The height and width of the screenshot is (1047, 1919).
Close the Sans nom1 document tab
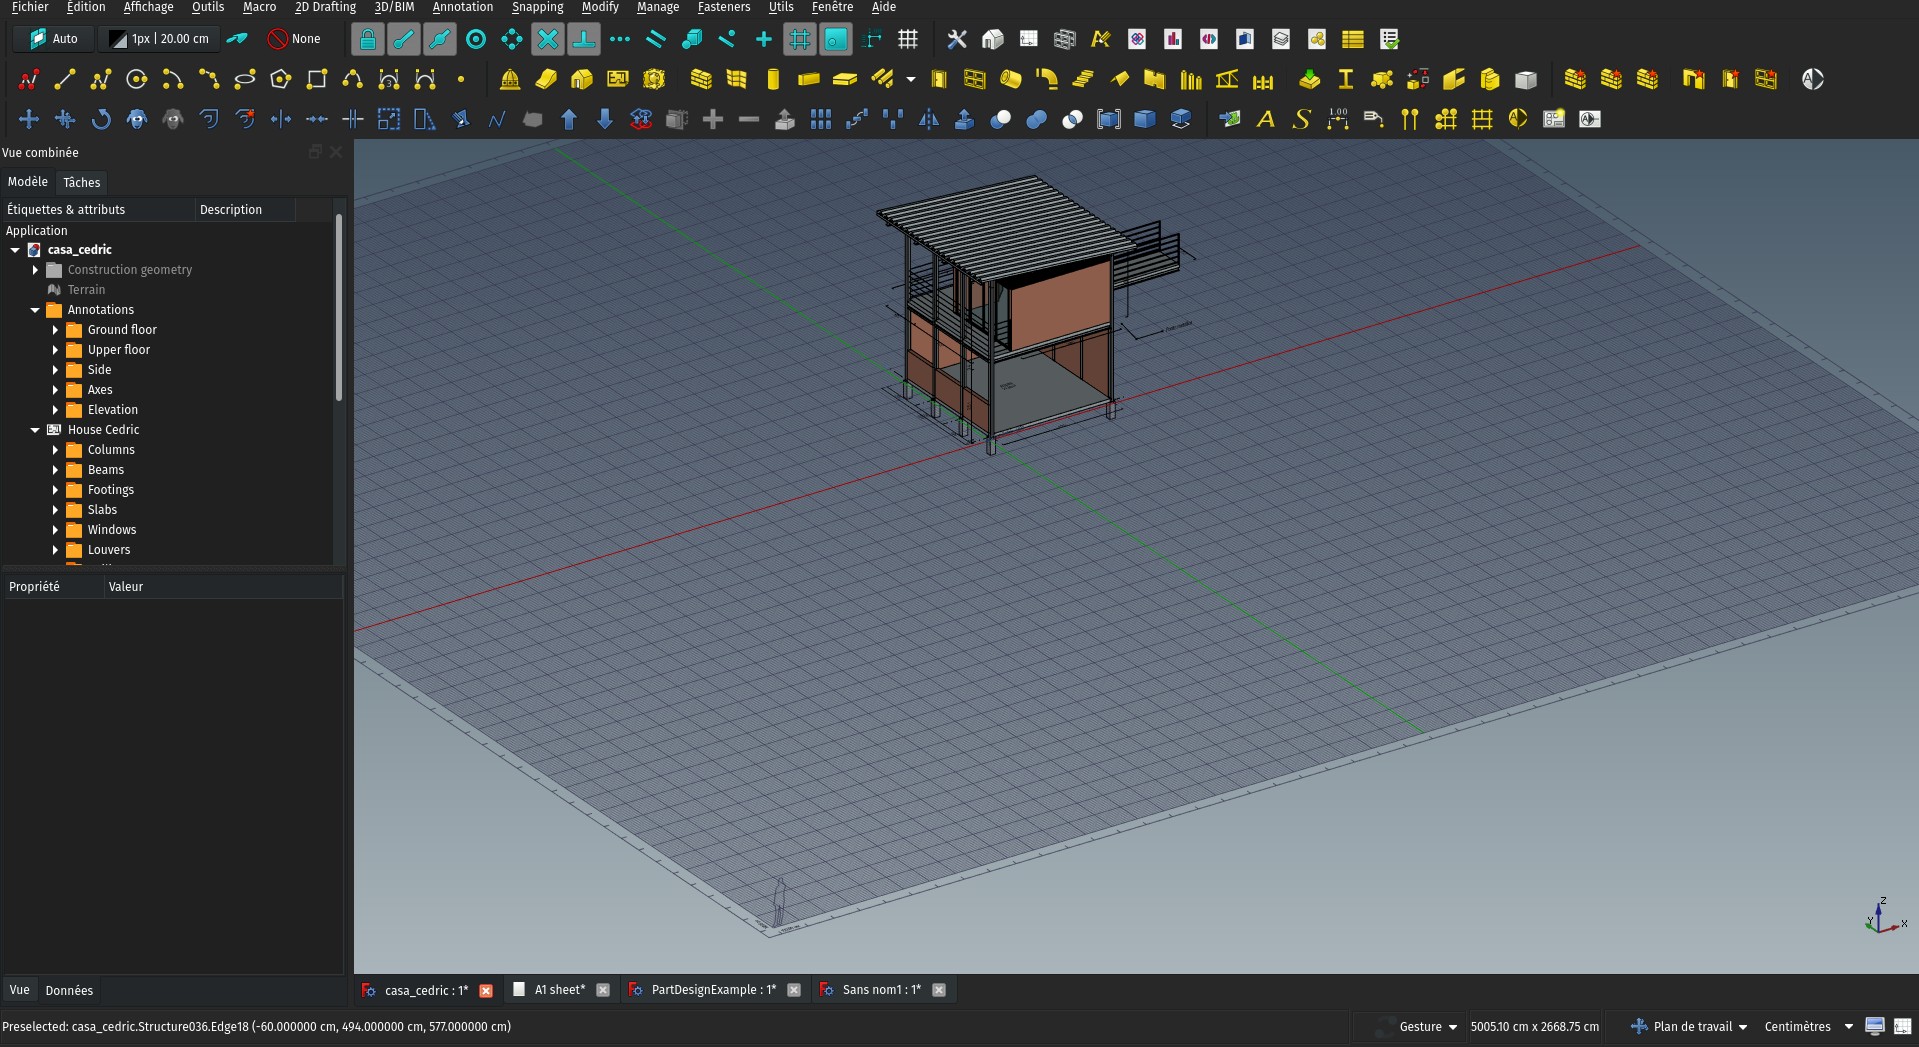(x=939, y=990)
